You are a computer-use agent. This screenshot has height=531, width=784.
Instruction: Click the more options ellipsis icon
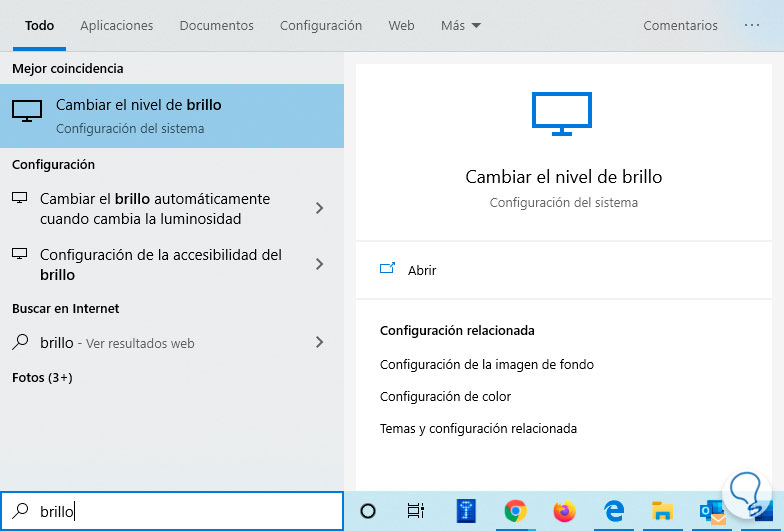pos(752,25)
